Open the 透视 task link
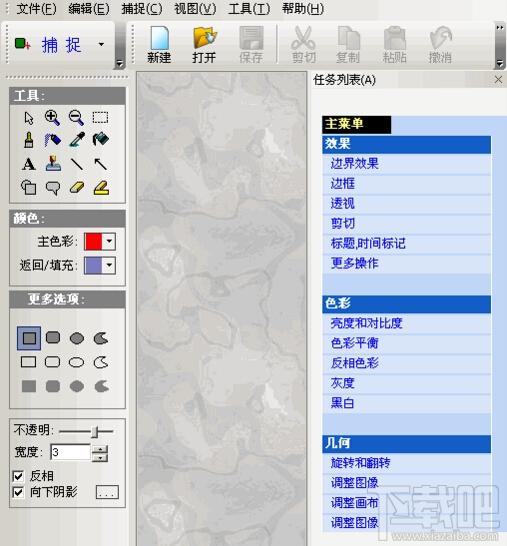The width and height of the screenshot is (507, 546). [x=343, y=203]
